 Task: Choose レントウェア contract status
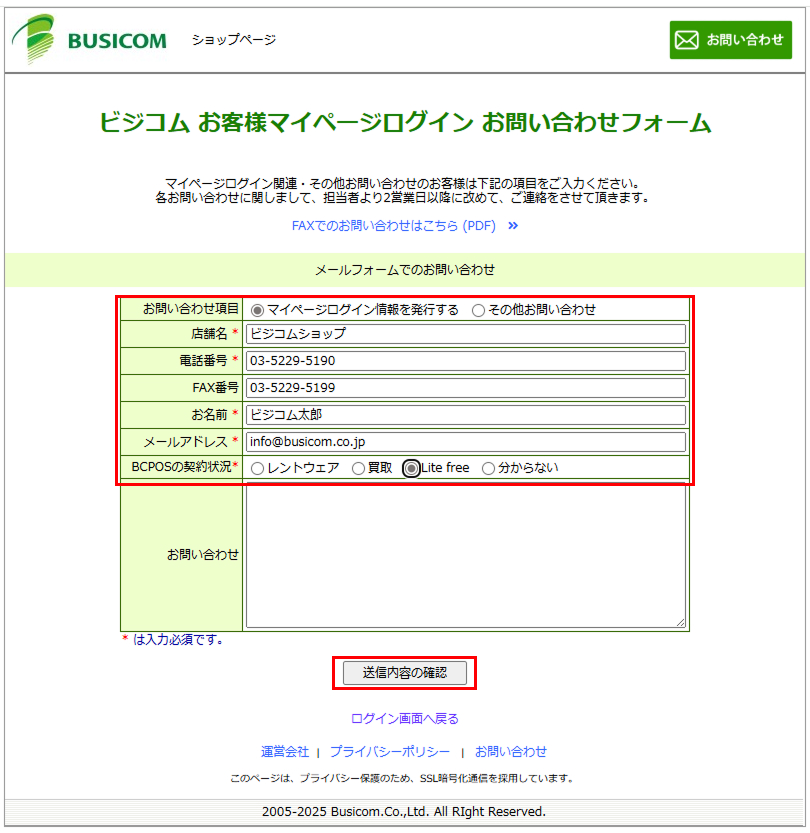[x=258, y=468]
